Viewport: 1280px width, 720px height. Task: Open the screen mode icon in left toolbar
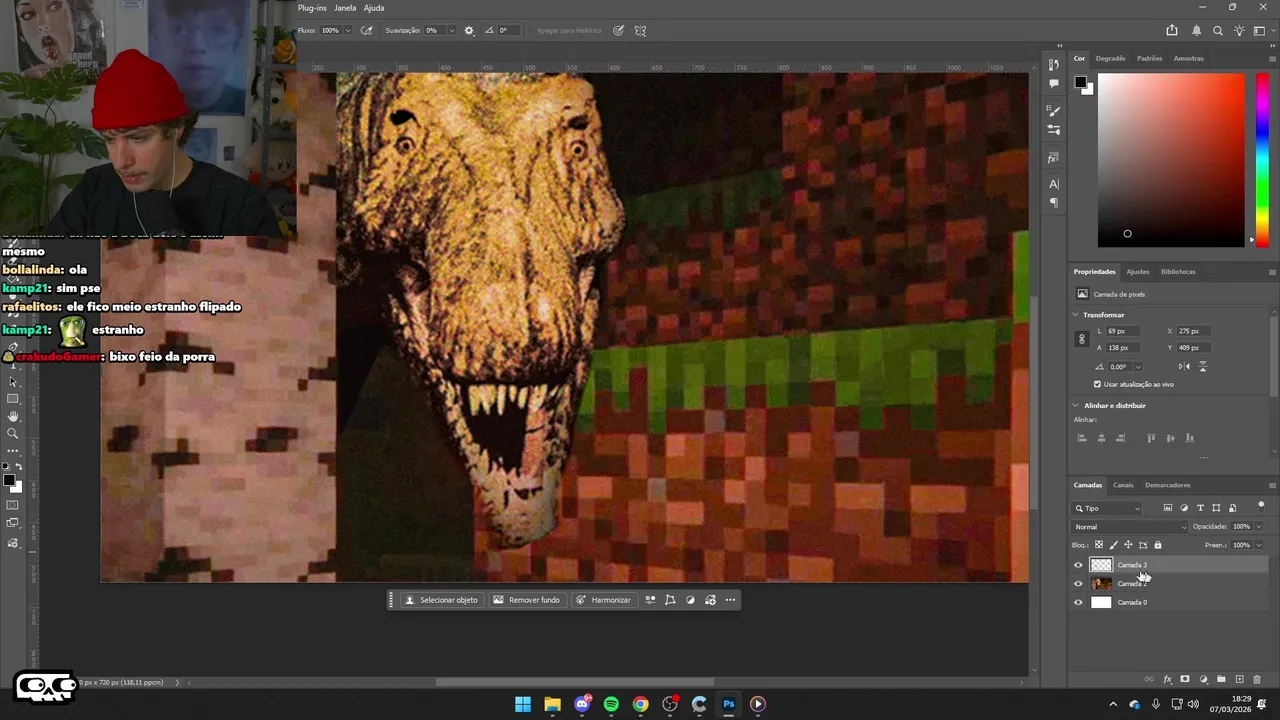(13, 522)
